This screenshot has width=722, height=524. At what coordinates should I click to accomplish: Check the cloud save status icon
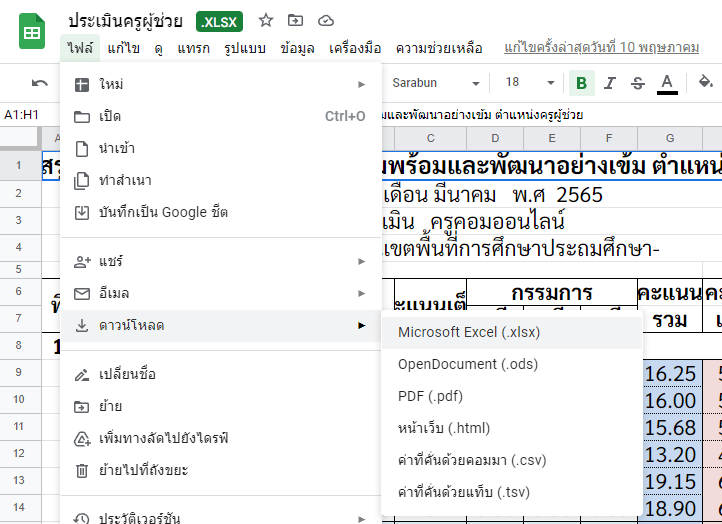(326, 21)
